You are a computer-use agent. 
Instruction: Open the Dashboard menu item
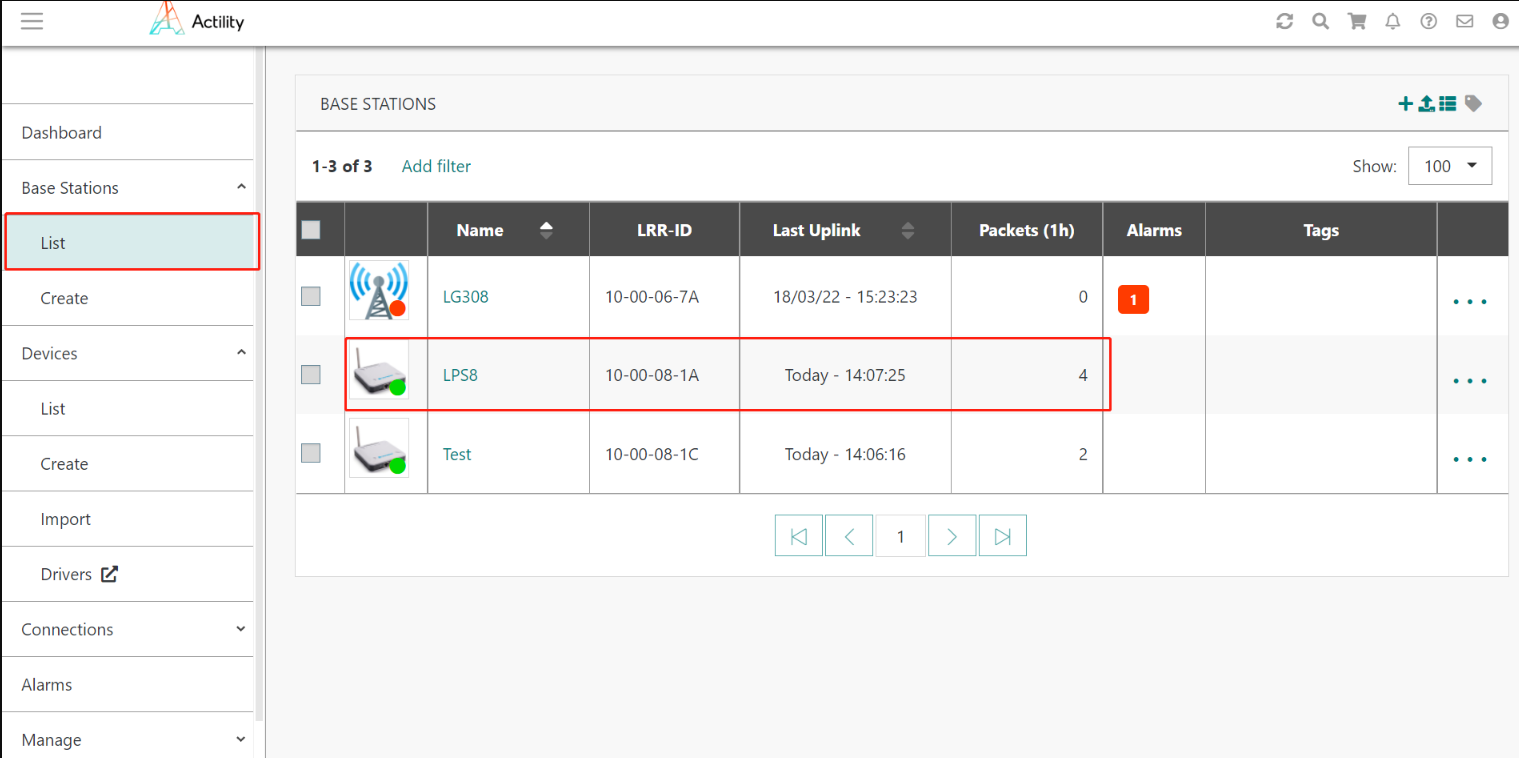127,132
